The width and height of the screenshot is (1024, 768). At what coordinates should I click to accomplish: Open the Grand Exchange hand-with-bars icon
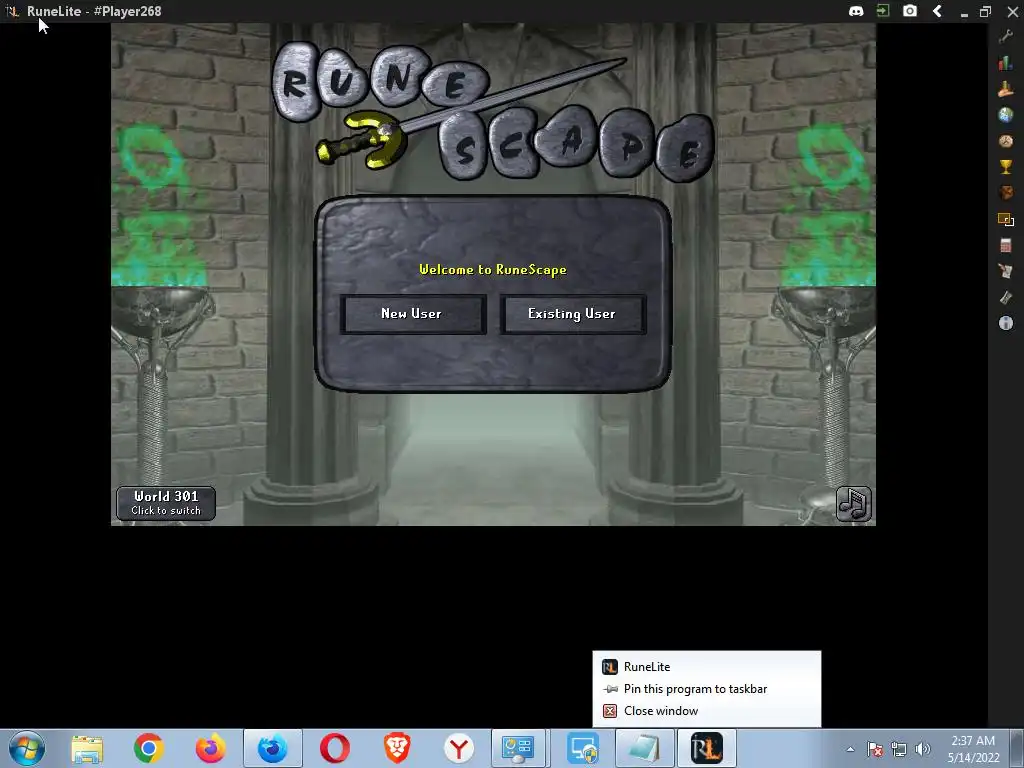1006,89
